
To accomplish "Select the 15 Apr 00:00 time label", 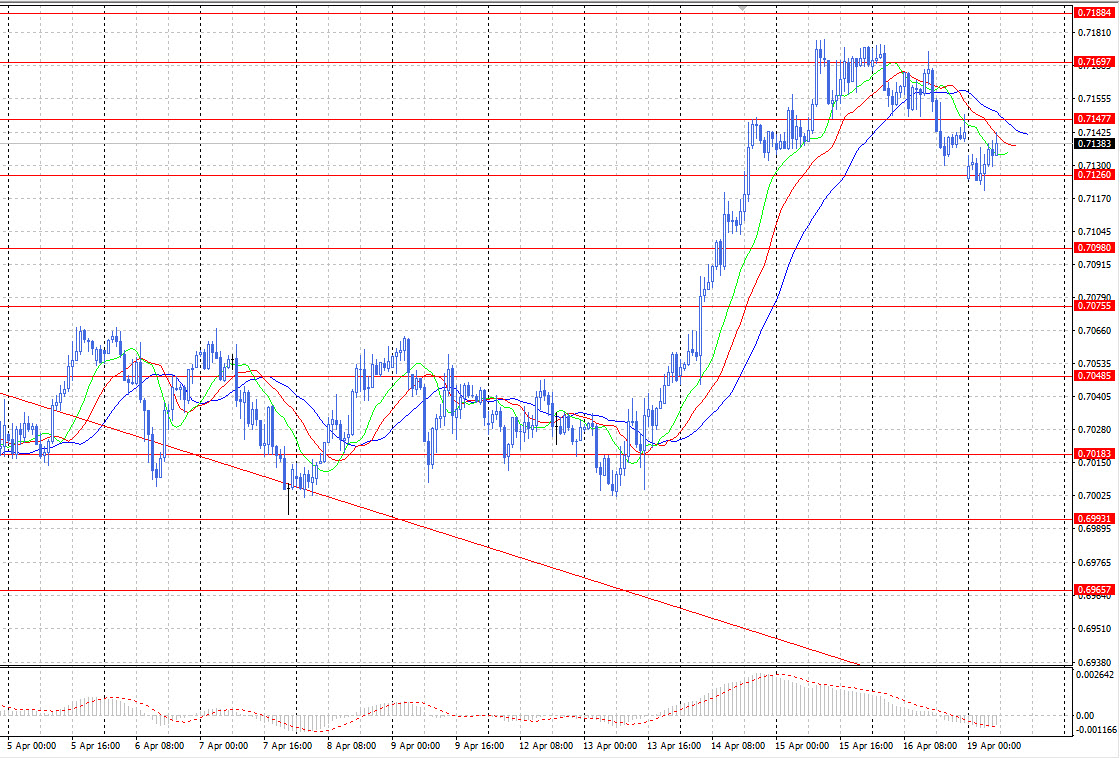I will pyautogui.click(x=802, y=746).
